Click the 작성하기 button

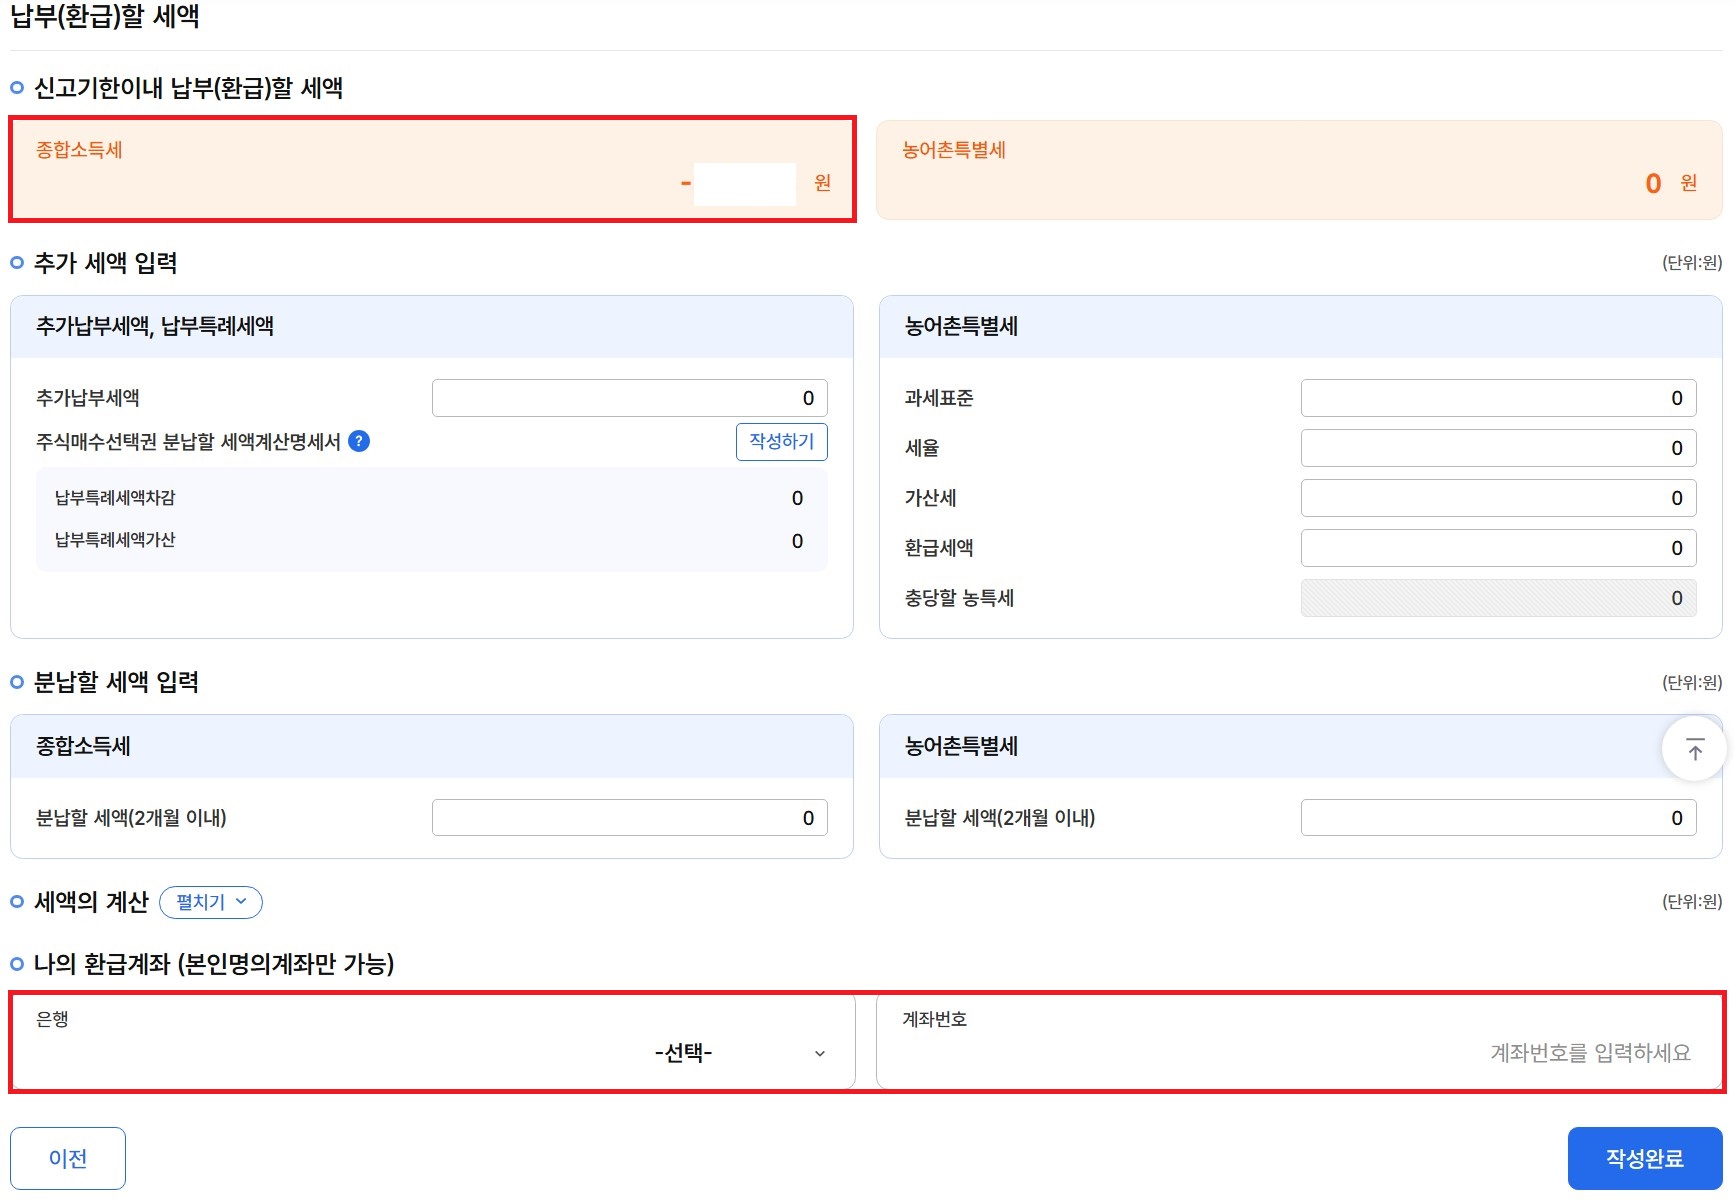point(782,442)
